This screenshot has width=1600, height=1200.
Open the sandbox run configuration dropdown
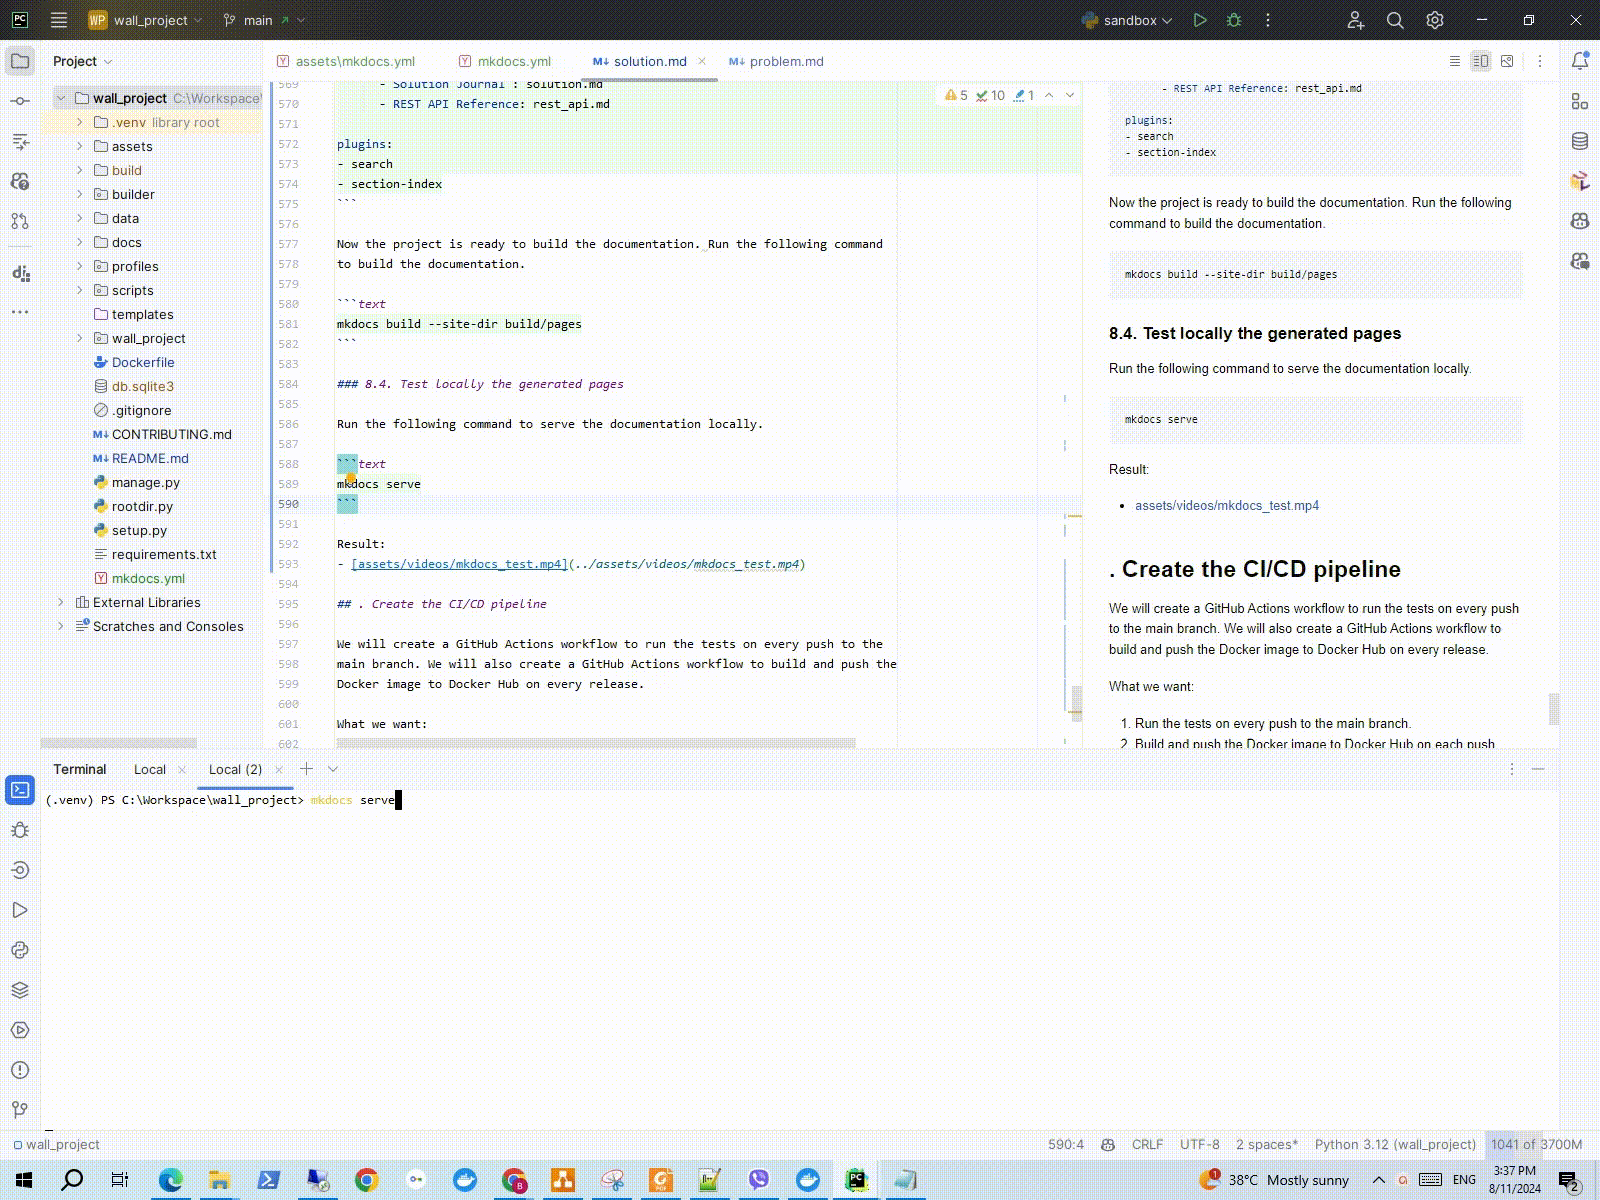click(1127, 20)
